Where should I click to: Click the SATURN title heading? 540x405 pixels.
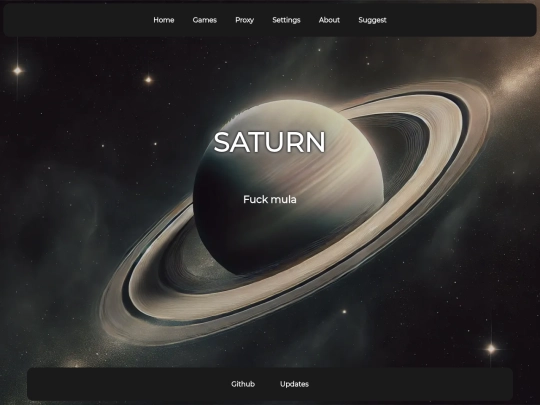click(270, 142)
